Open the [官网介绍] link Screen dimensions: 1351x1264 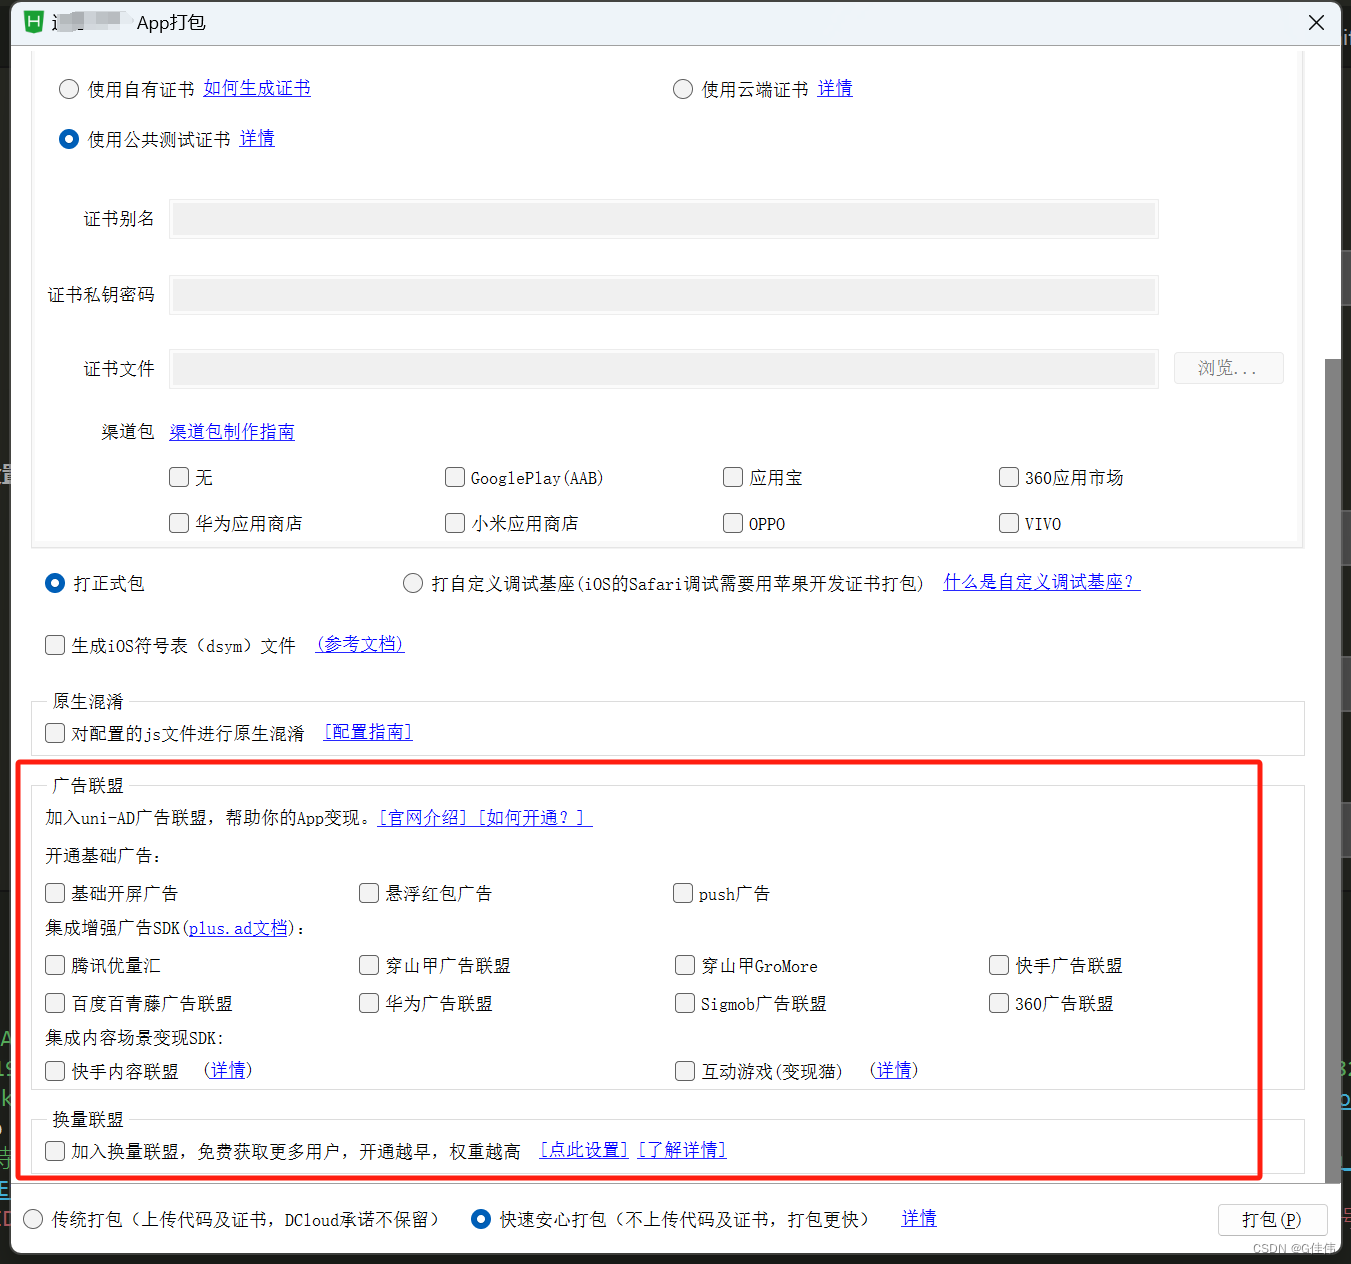click(x=423, y=818)
